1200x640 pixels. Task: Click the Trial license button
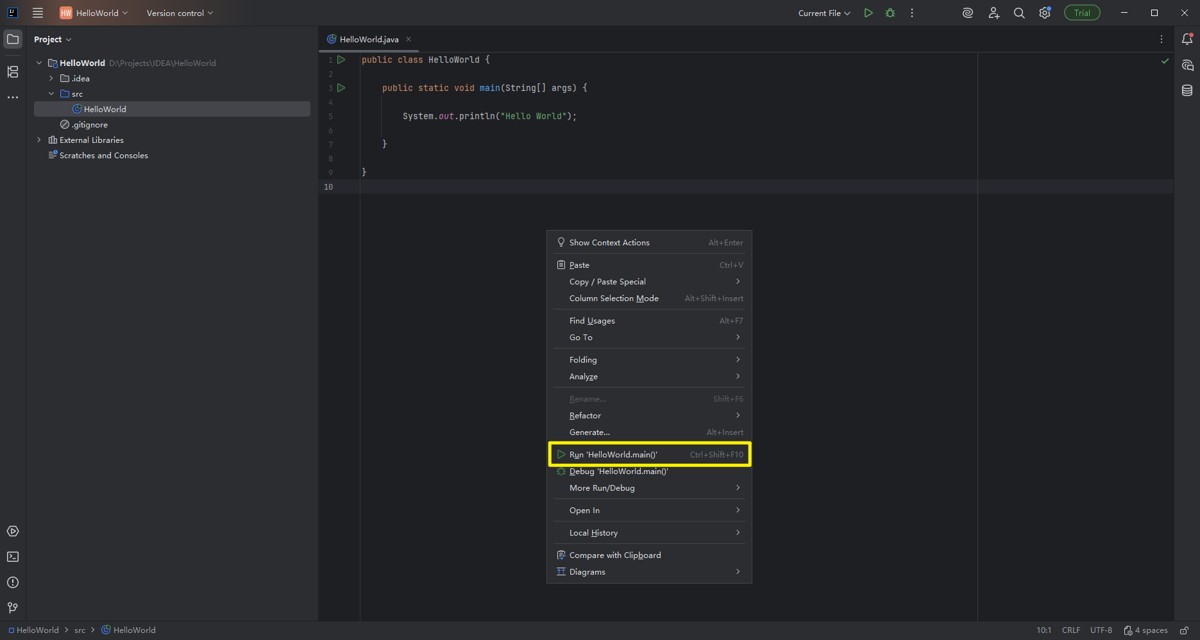(1082, 13)
